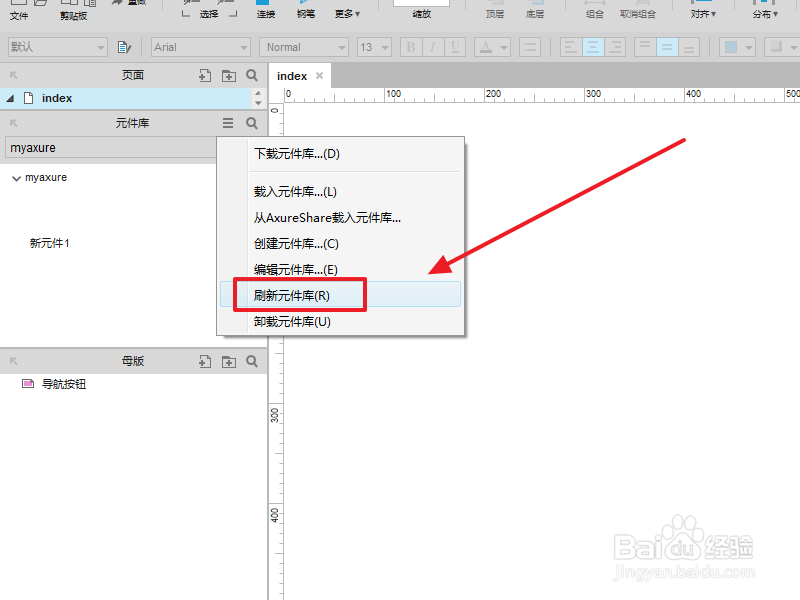Screen dimensions: 800x600
Task: Send to back with 底层
Action: click(x=535, y=10)
